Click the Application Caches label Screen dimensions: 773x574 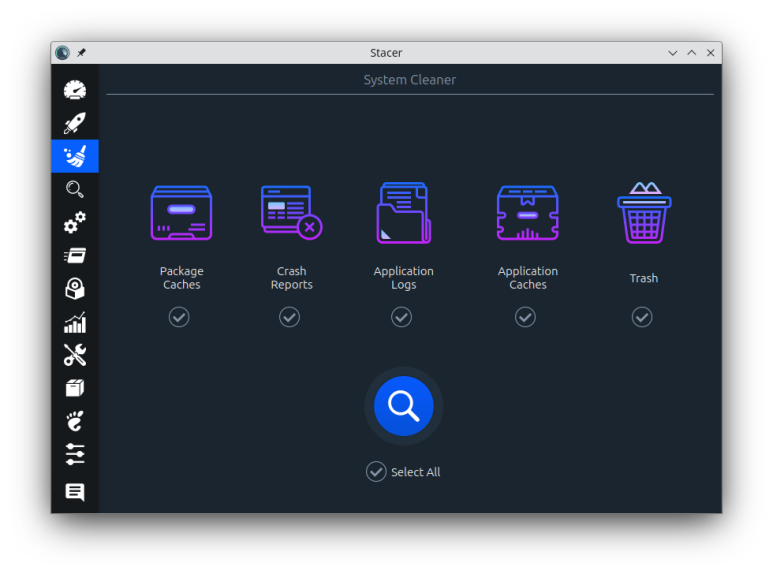pos(527,278)
